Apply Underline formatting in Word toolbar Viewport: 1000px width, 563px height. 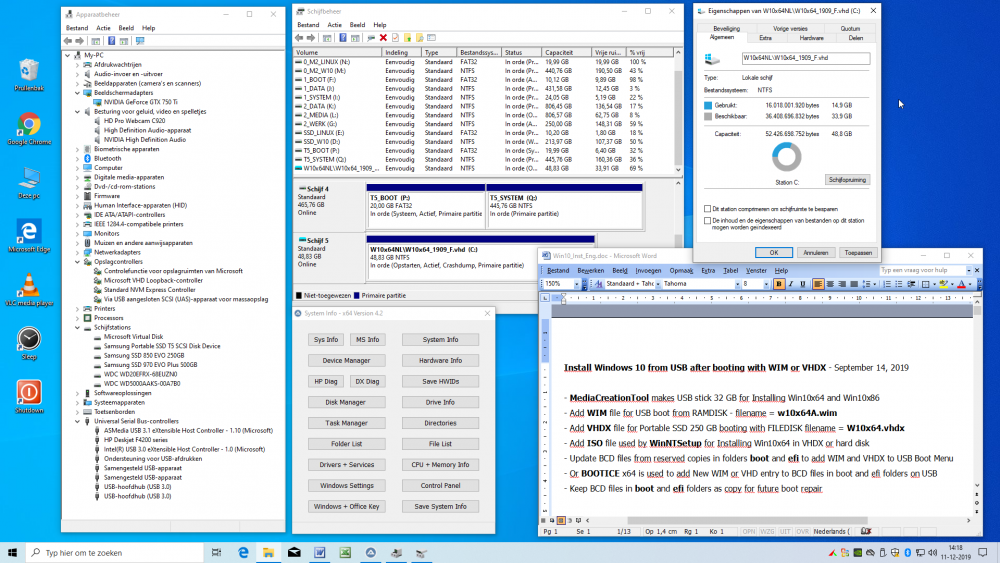803,284
